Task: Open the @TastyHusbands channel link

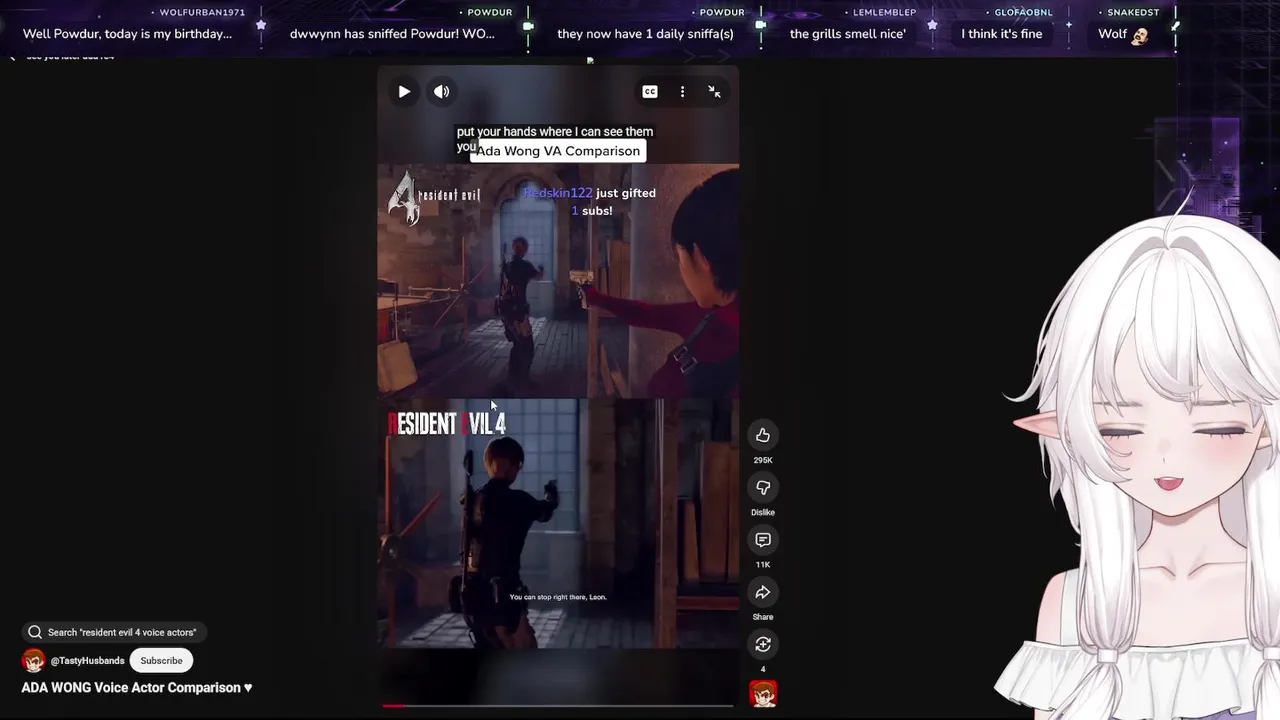Action: (x=87, y=661)
